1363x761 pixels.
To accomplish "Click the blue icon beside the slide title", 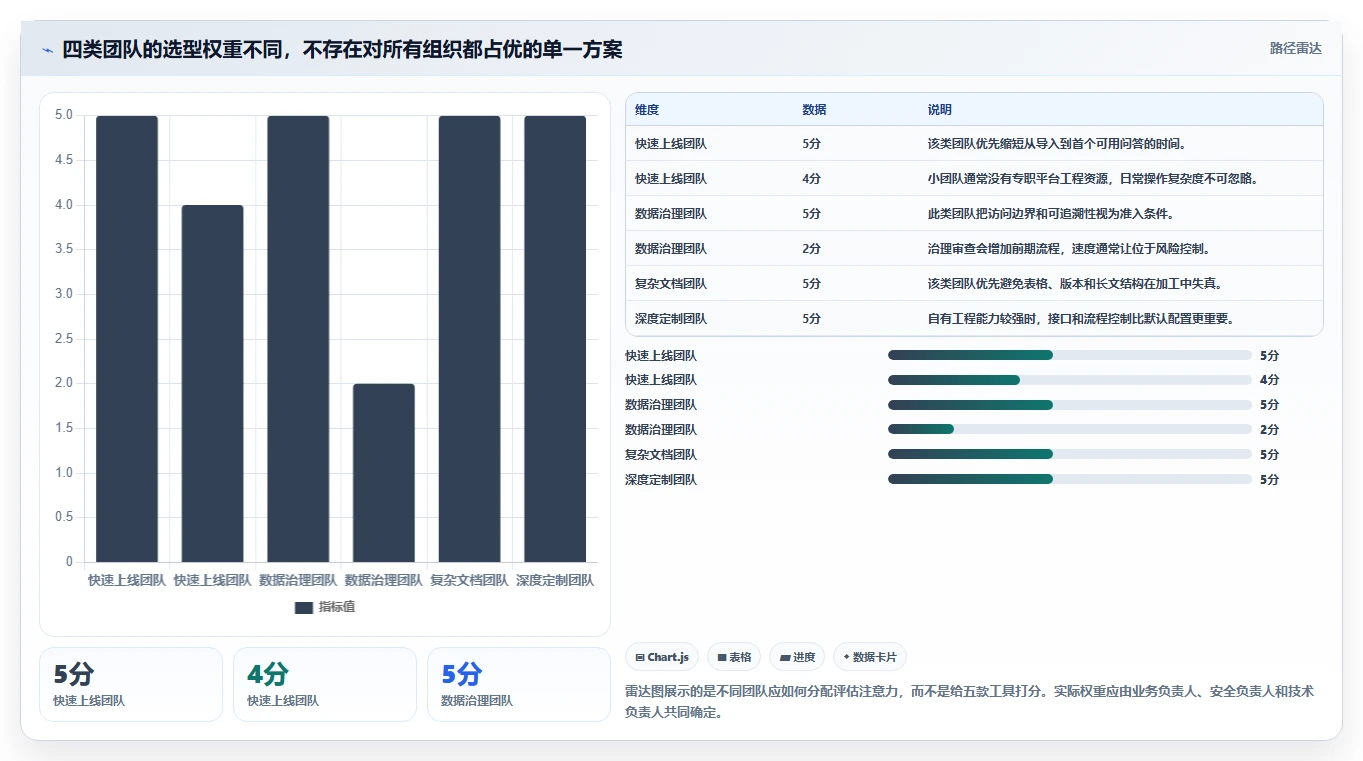I will [47, 49].
